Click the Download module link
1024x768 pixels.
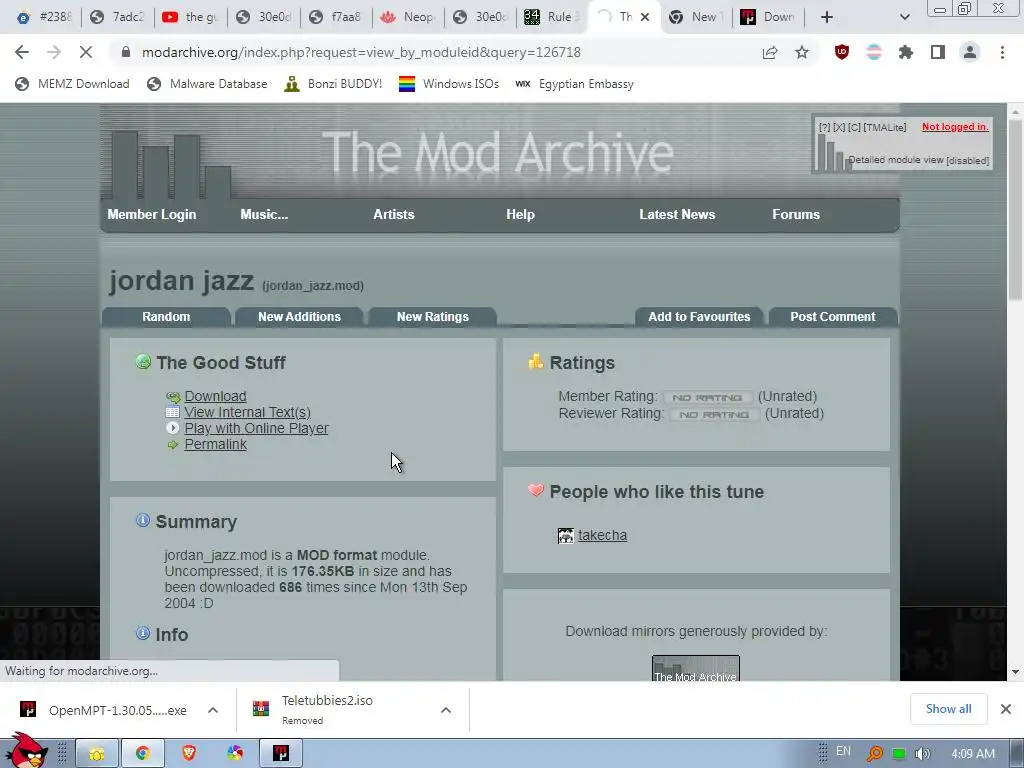216,396
